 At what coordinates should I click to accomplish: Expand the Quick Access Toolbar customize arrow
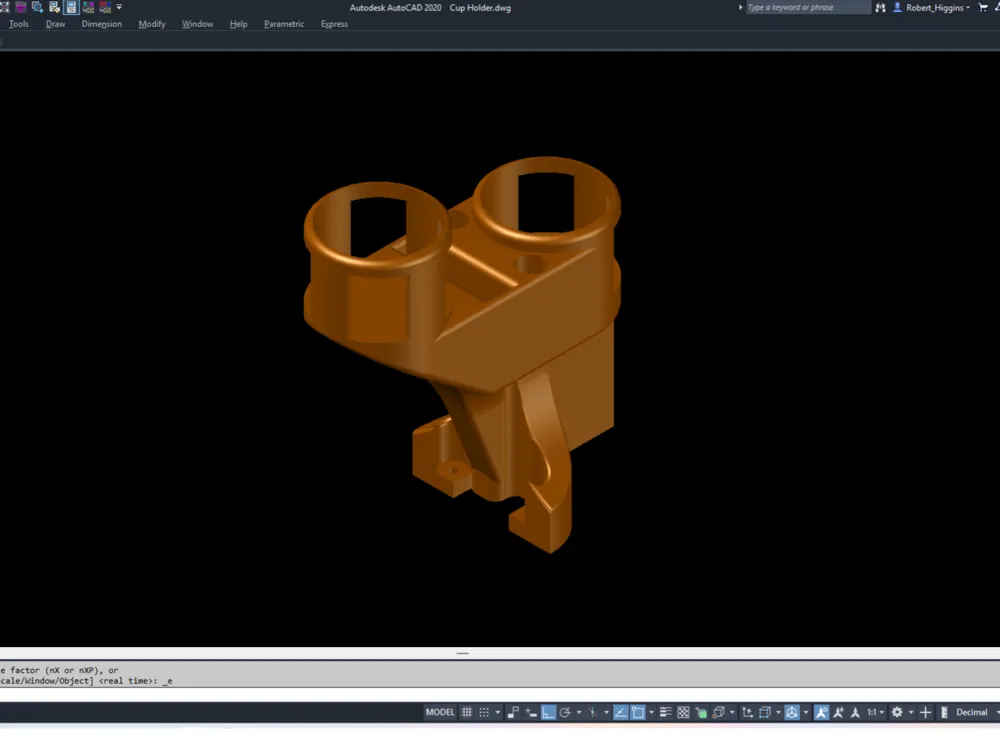click(119, 7)
